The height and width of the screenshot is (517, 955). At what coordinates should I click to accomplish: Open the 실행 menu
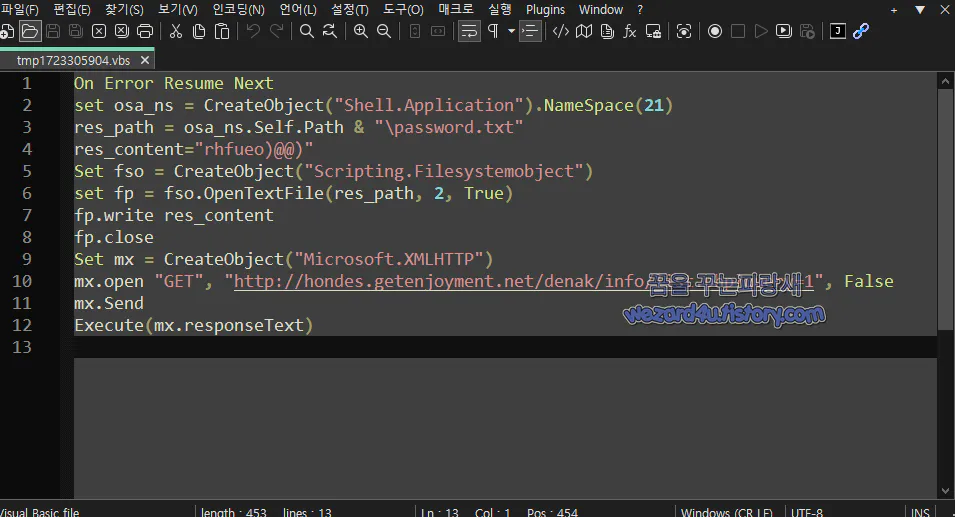coord(499,9)
